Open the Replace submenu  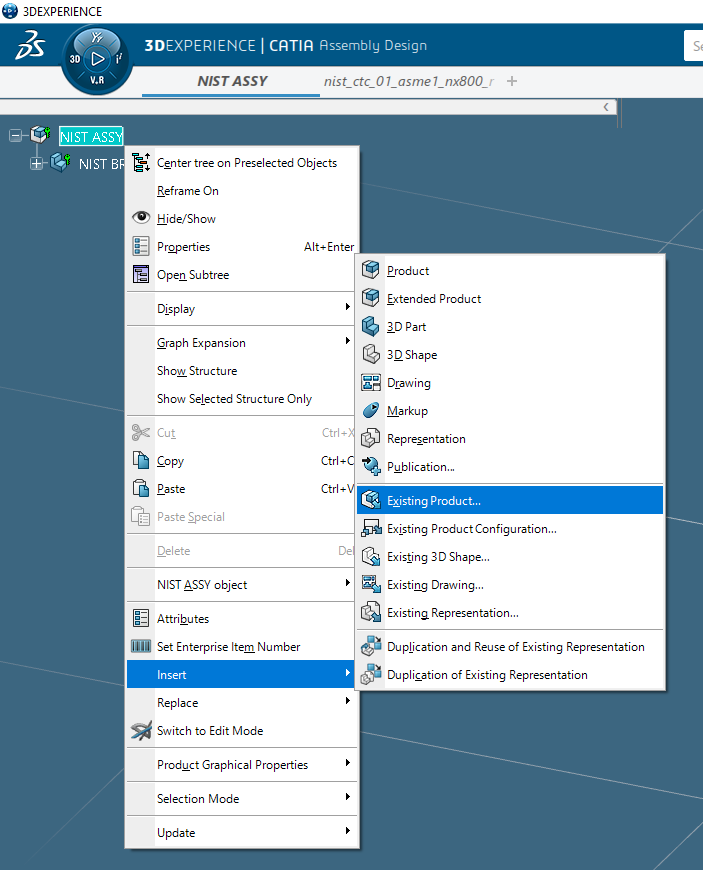click(242, 702)
